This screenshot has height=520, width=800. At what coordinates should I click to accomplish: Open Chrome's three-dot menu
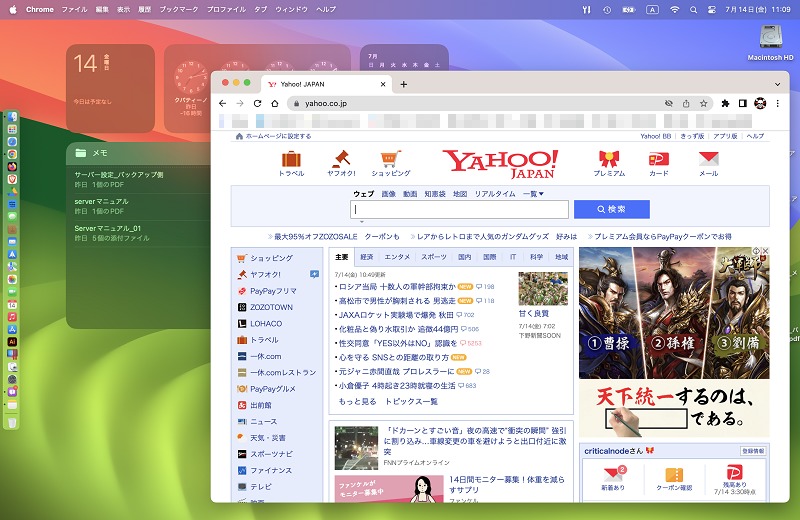tap(778, 104)
